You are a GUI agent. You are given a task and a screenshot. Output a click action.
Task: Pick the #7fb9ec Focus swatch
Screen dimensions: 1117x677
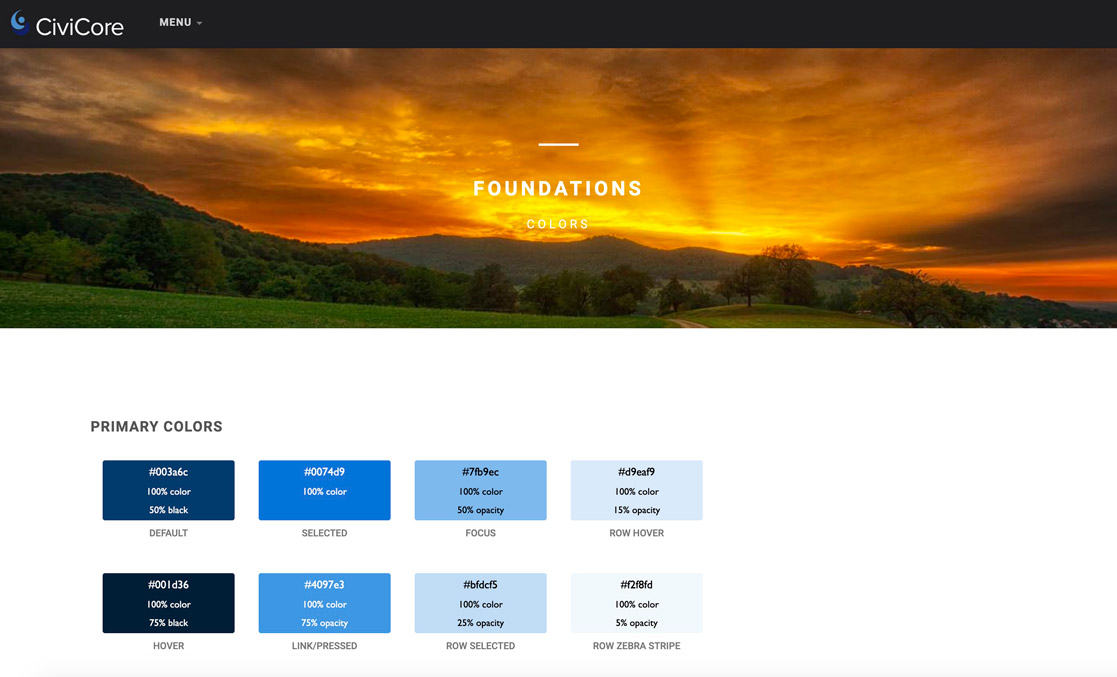coord(480,490)
